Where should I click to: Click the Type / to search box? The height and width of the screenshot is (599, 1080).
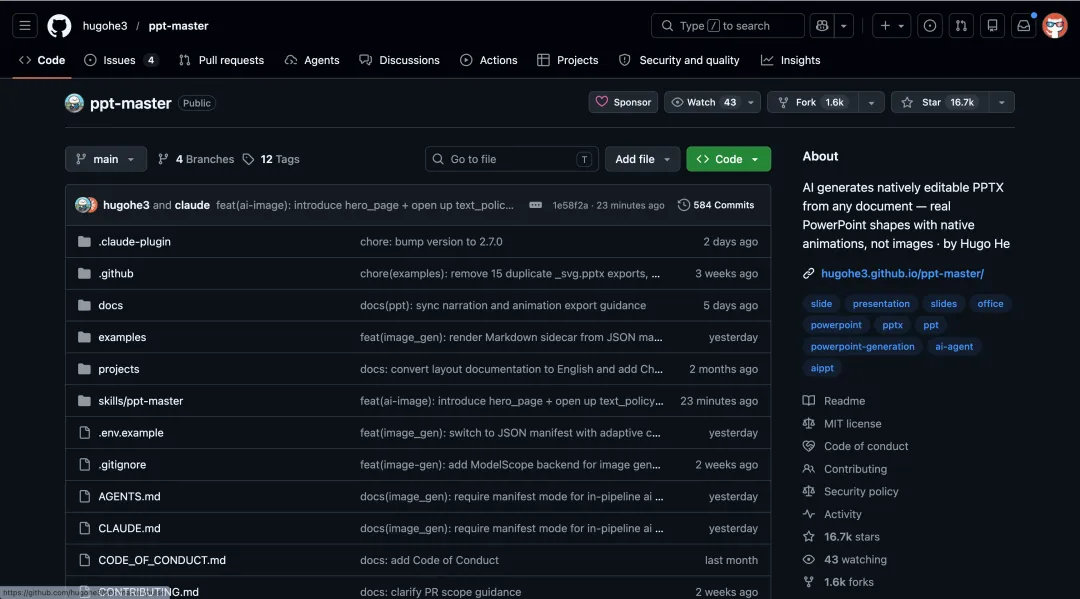(x=727, y=25)
